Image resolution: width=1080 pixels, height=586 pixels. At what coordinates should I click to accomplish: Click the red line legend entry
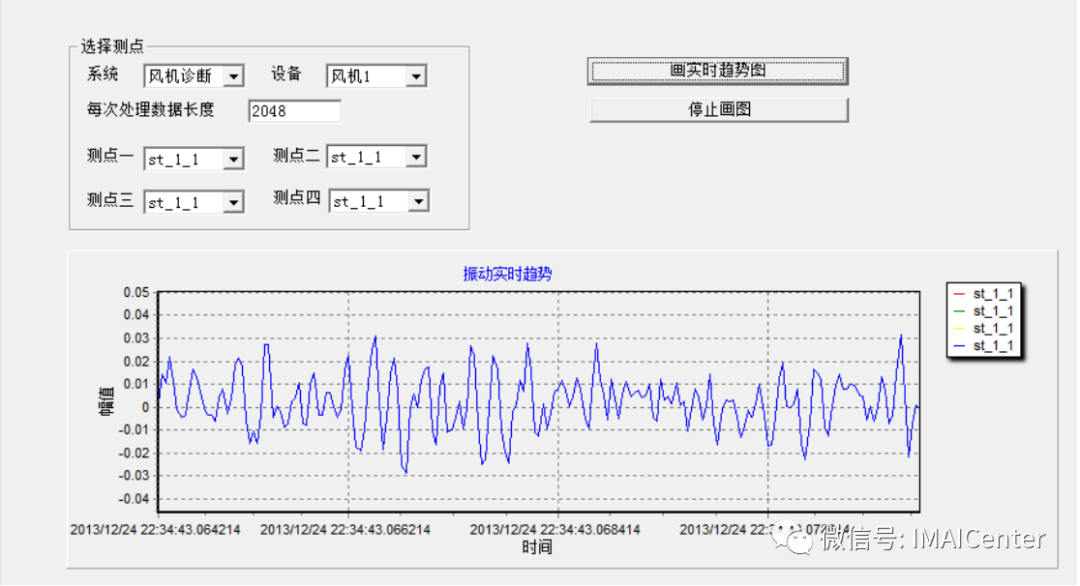(x=984, y=294)
